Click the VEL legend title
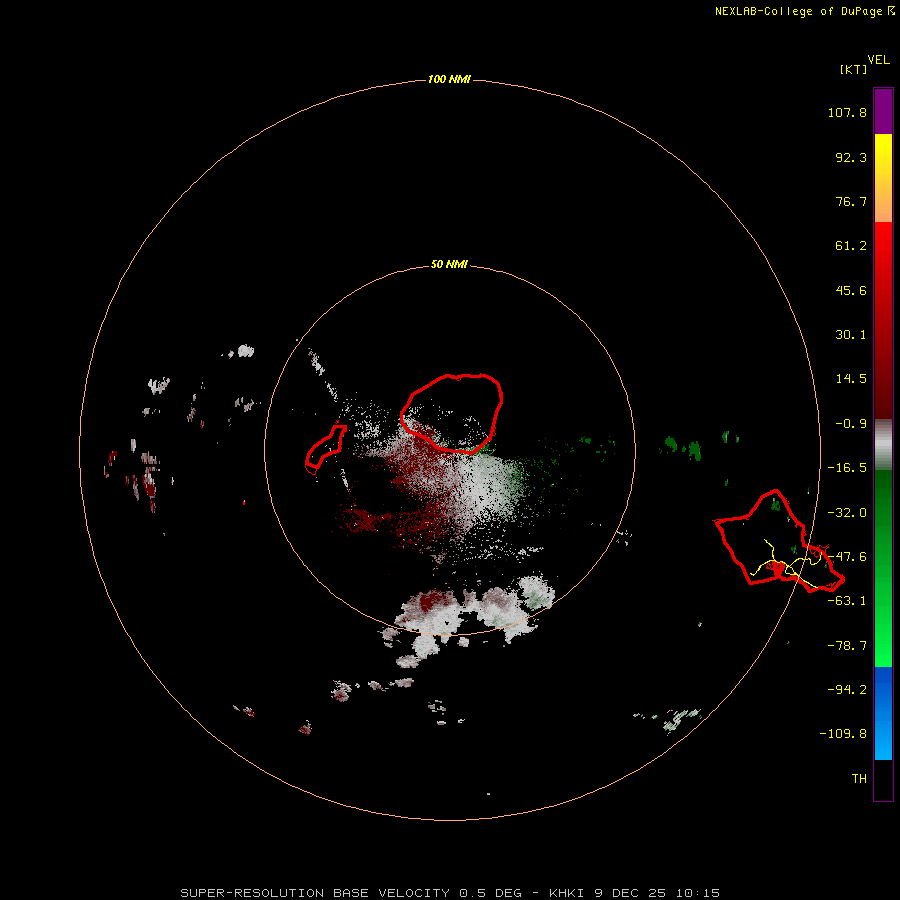 pyautogui.click(x=878, y=59)
